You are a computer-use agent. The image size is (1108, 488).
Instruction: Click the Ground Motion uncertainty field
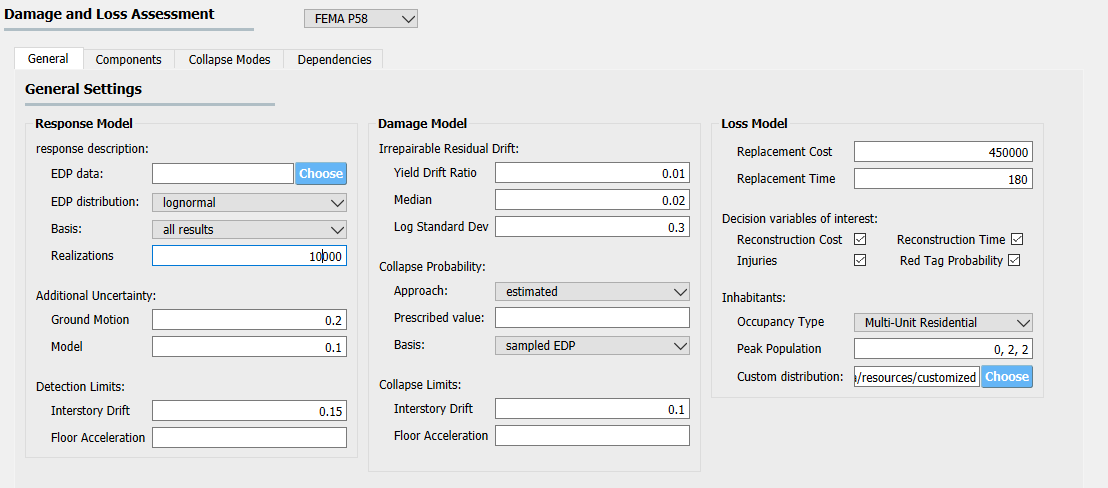249,320
